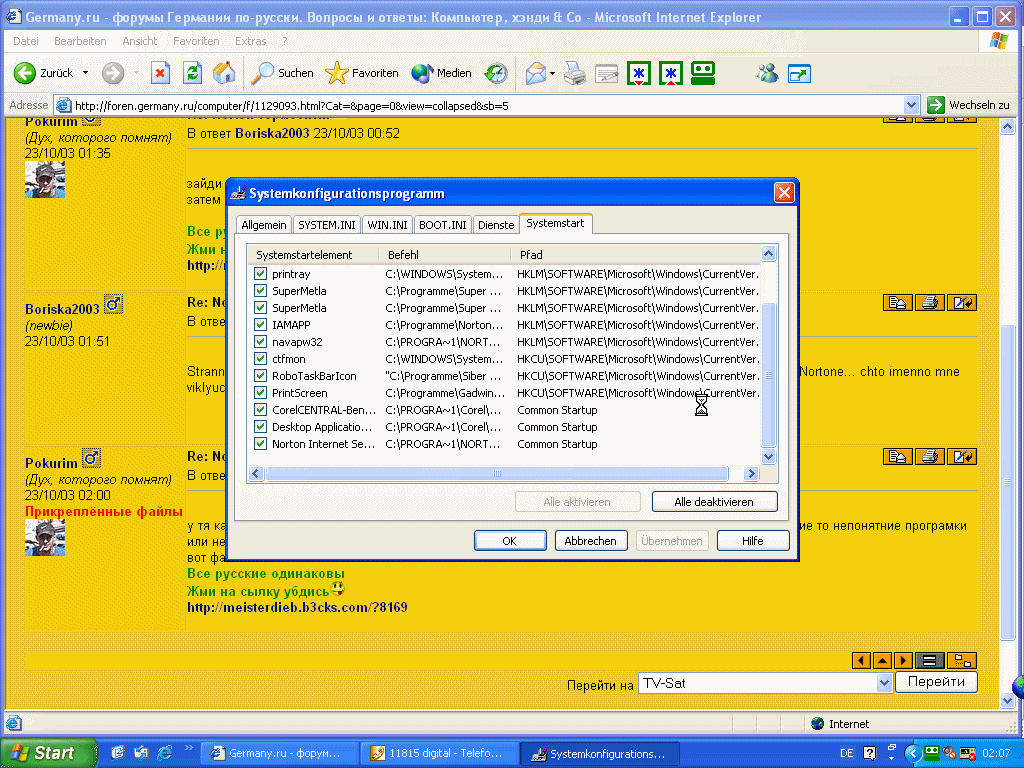The height and width of the screenshot is (768, 1024).
Task: Click the startup list vertical scrollbar thumb
Action: coord(769,375)
